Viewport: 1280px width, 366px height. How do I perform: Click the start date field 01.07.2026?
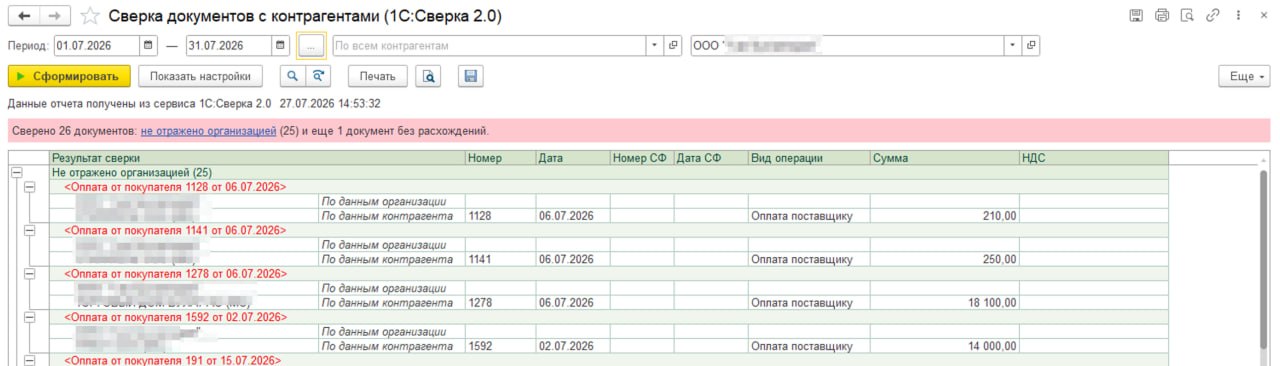pos(97,46)
